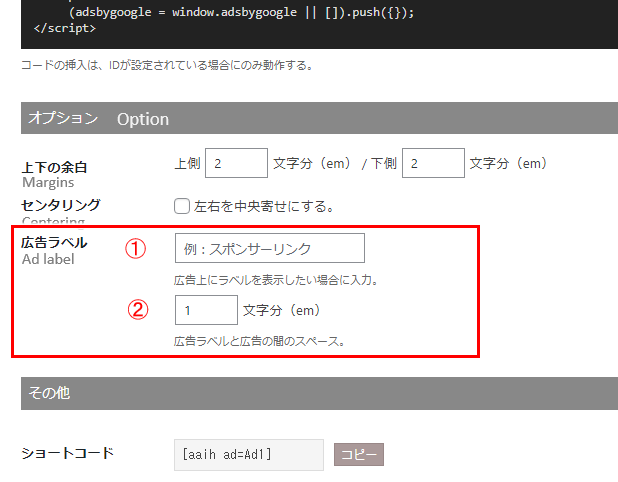Click the closing </script> tag line
This screenshot has height=482, width=618.
65,28
